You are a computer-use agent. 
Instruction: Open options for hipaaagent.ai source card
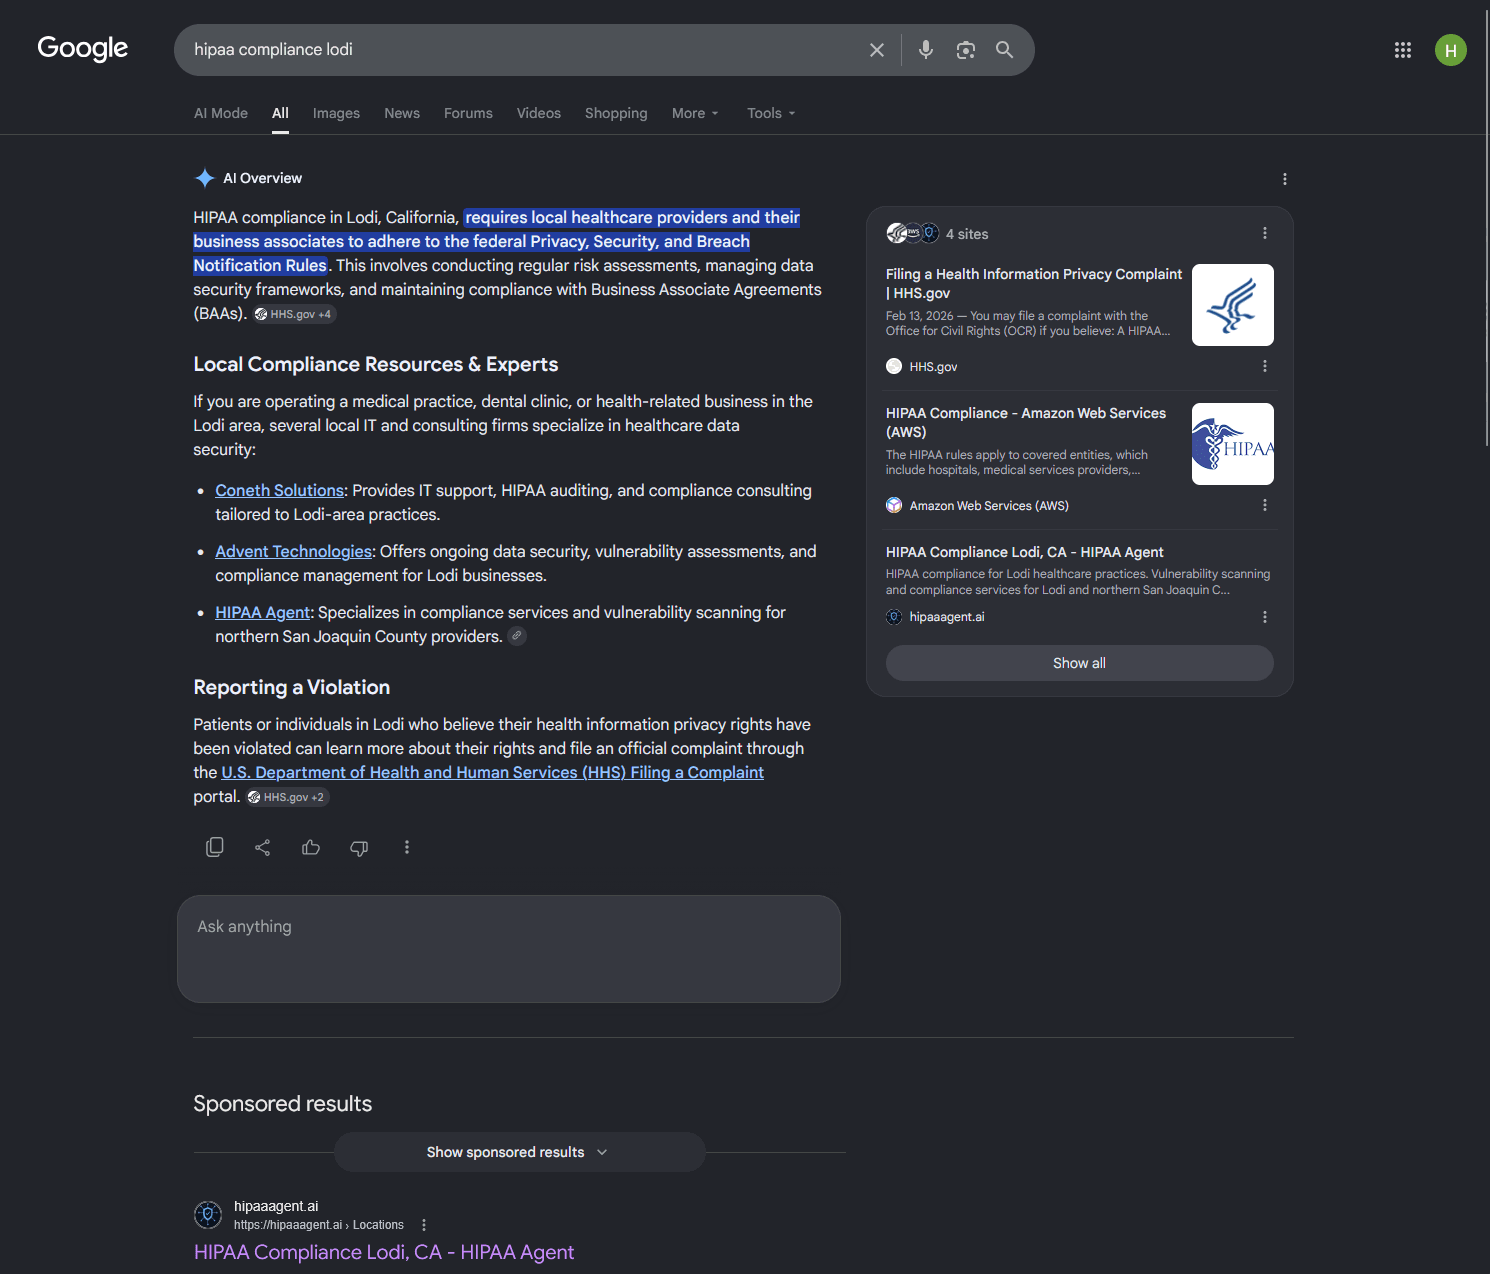1265,617
